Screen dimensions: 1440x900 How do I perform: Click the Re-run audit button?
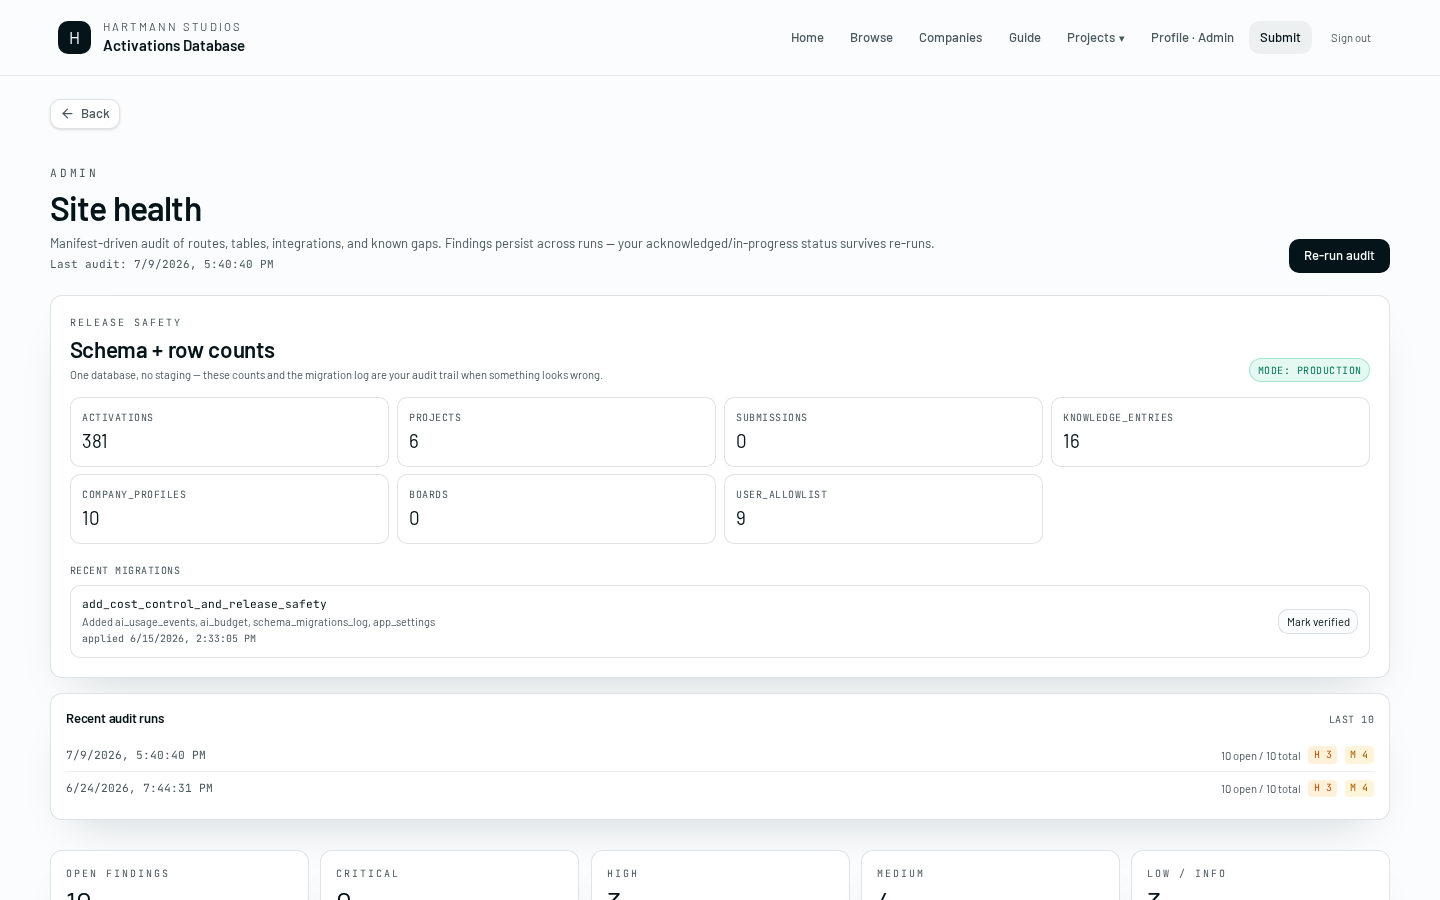[1339, 256]
